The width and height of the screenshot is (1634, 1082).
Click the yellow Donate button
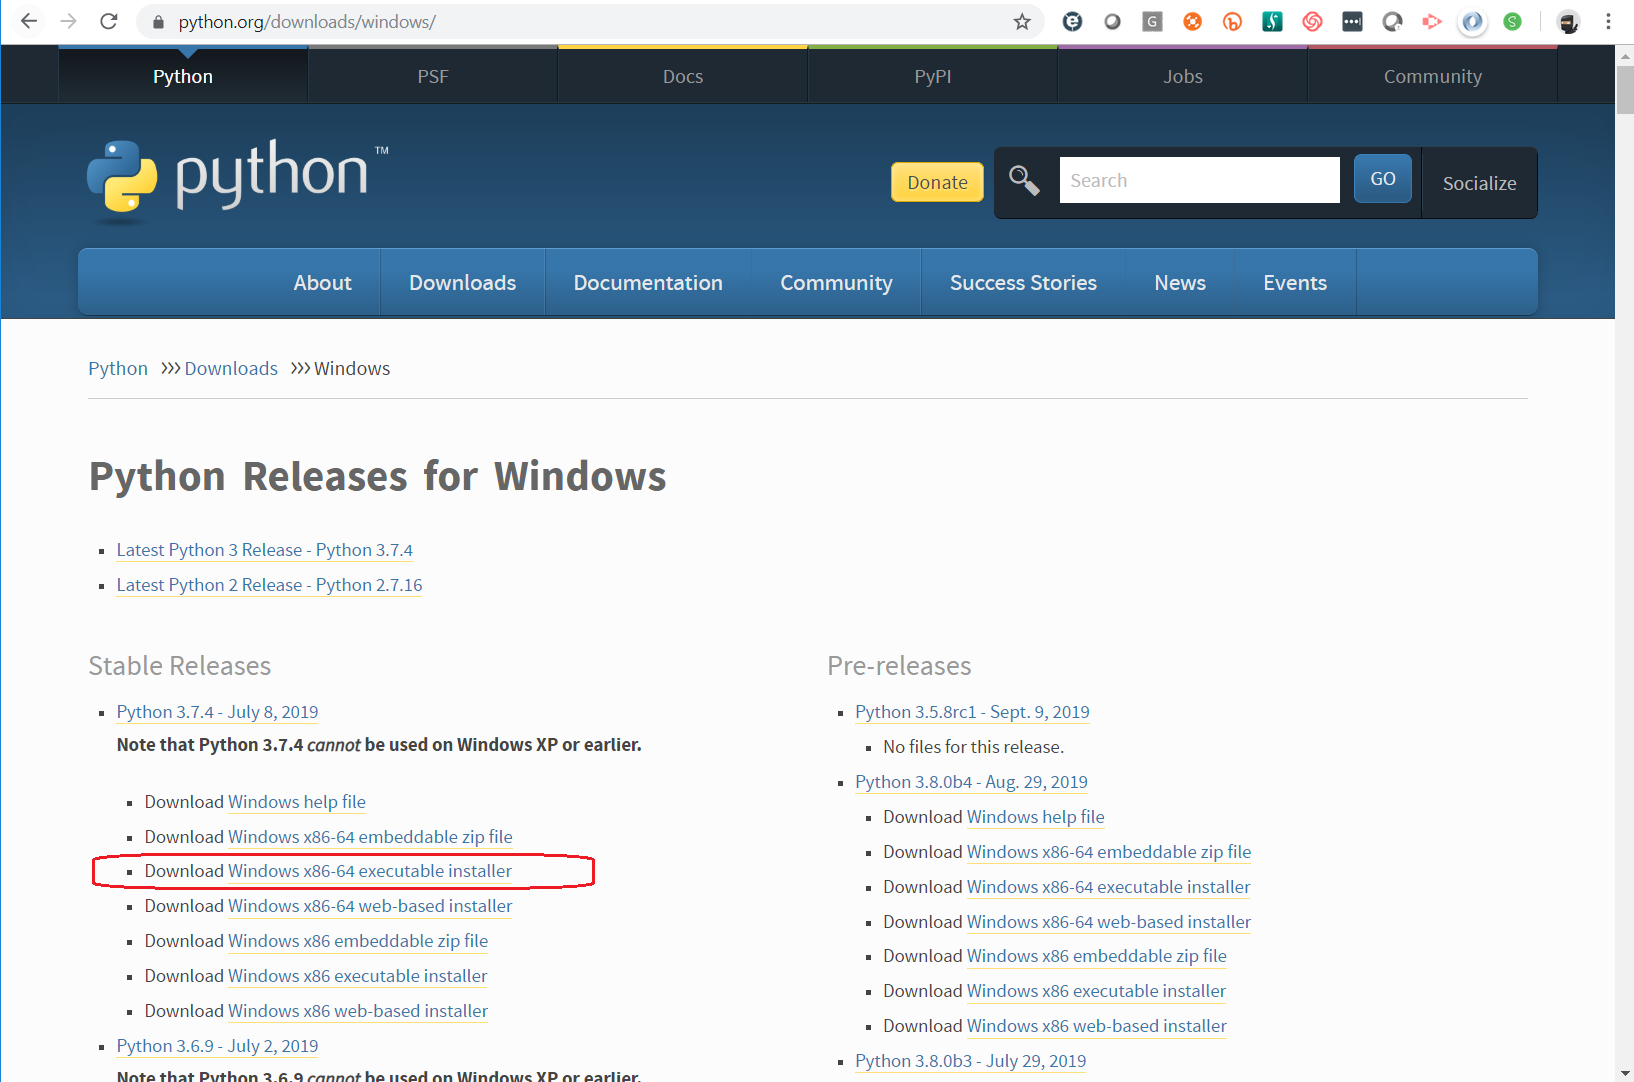coord(937,182)
